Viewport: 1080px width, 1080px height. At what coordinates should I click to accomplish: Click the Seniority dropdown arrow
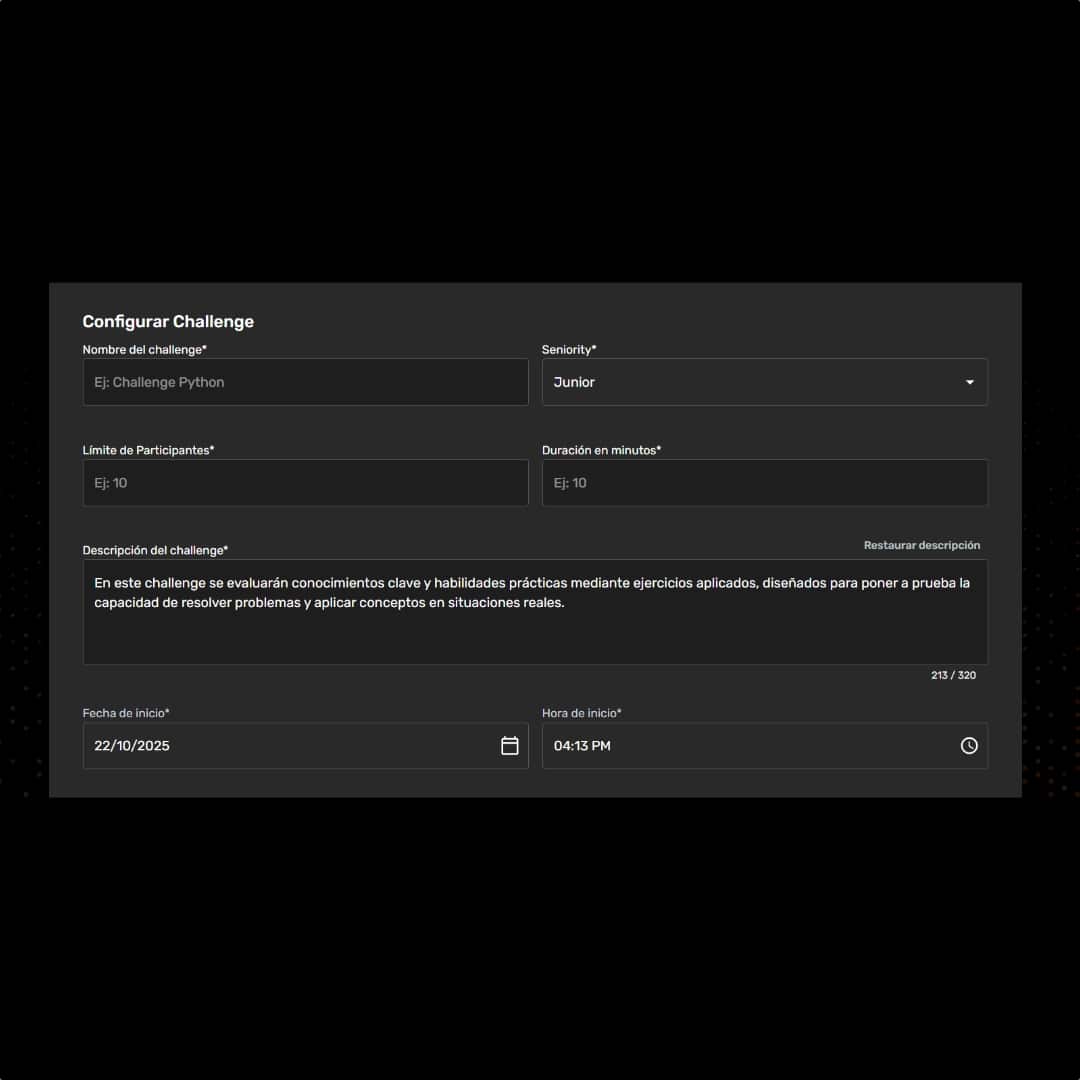pos(969,383)
